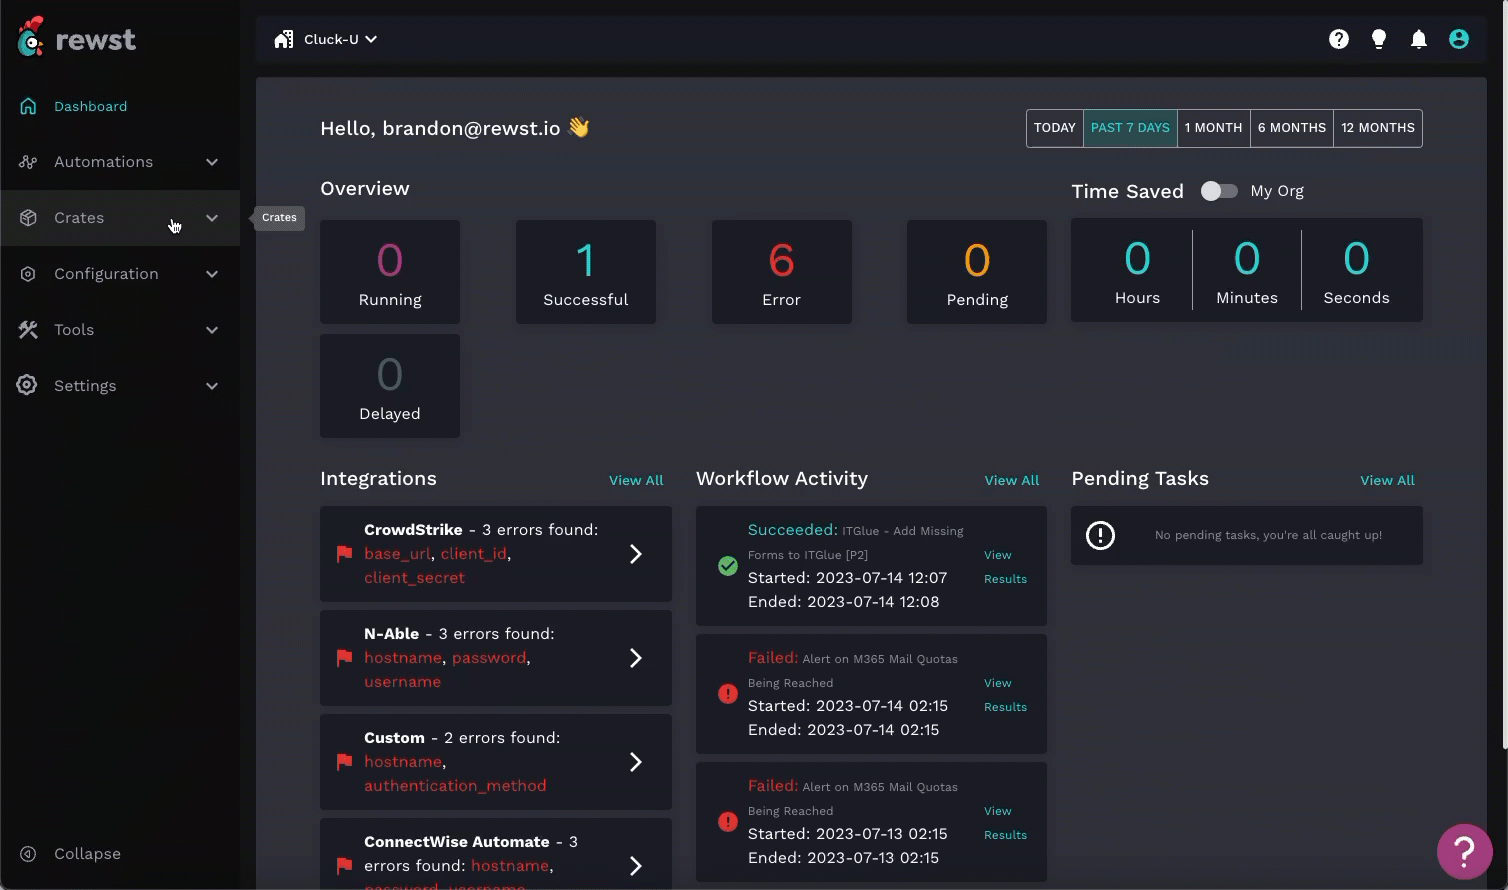Screen dimensions: 1508x890
Task: Open N-Able integration errors arrow
Action: [x=635, y=658]
